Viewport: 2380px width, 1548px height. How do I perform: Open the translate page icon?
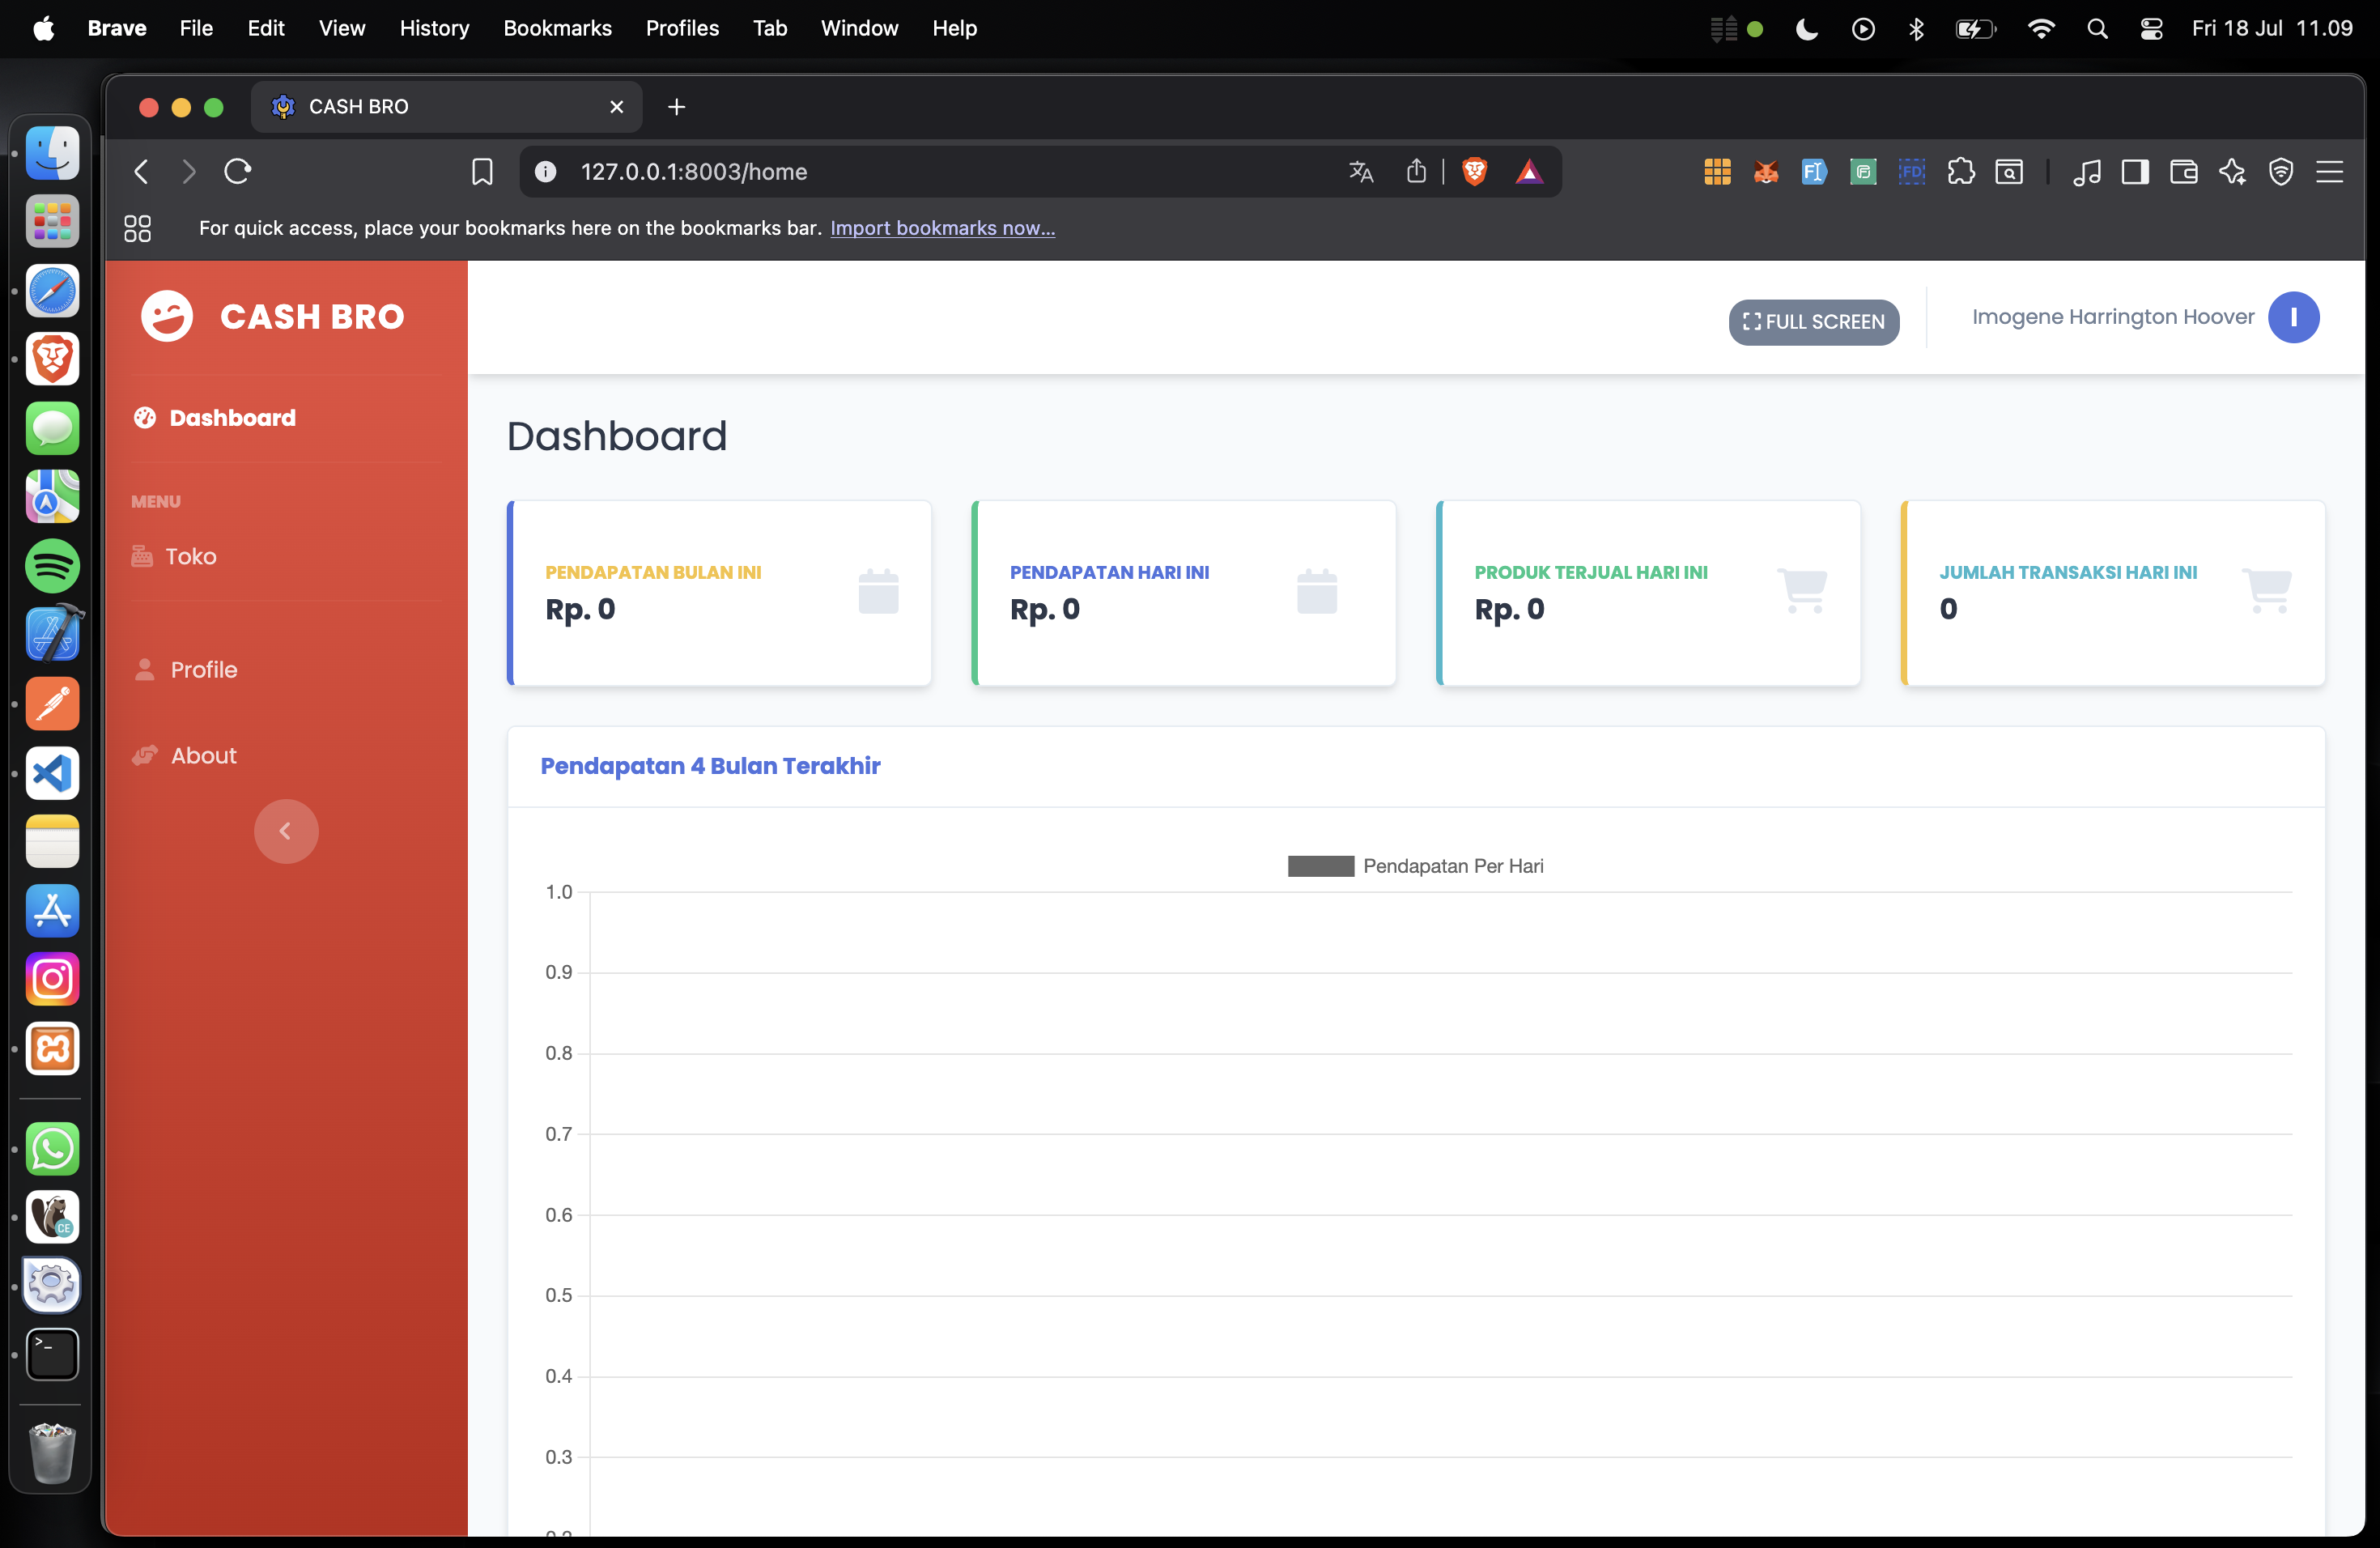pyautogui.click(x=1361, y=172)
